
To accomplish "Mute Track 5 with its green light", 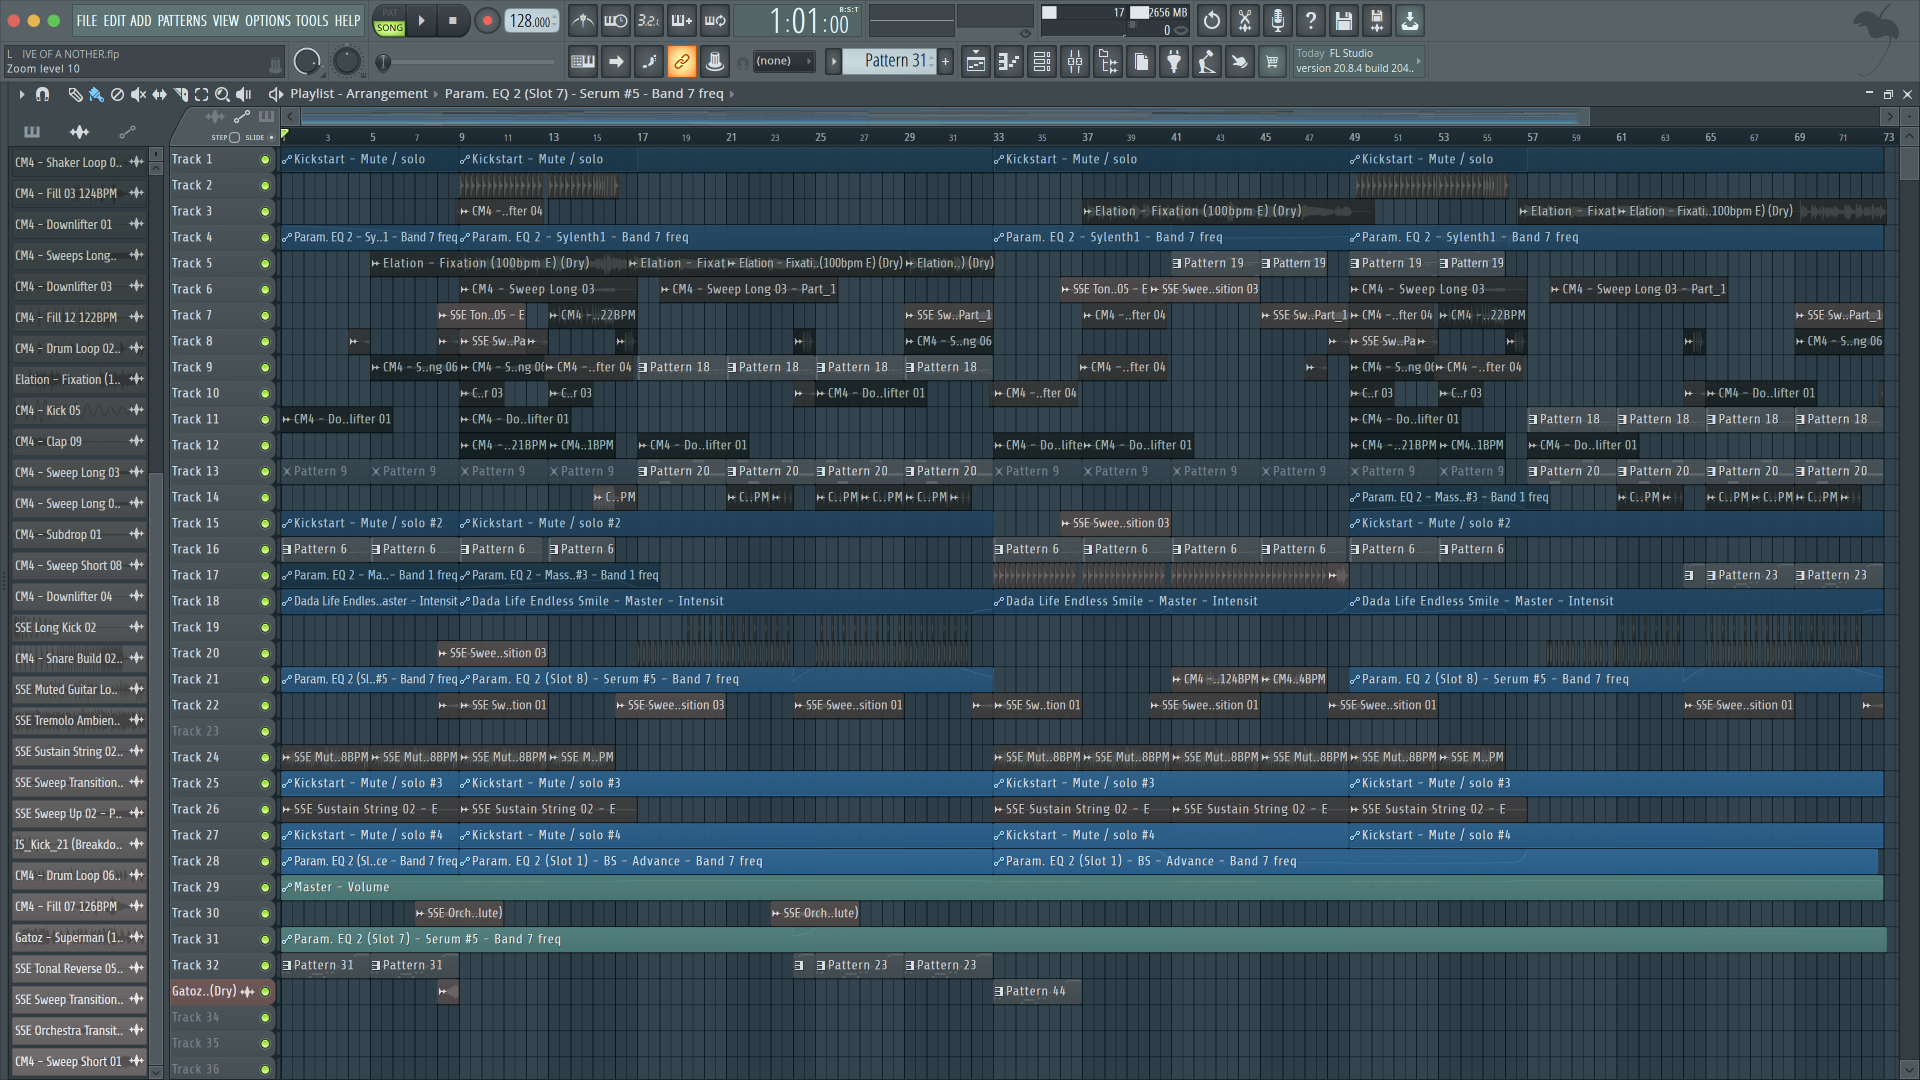I will tap(265, 264).
